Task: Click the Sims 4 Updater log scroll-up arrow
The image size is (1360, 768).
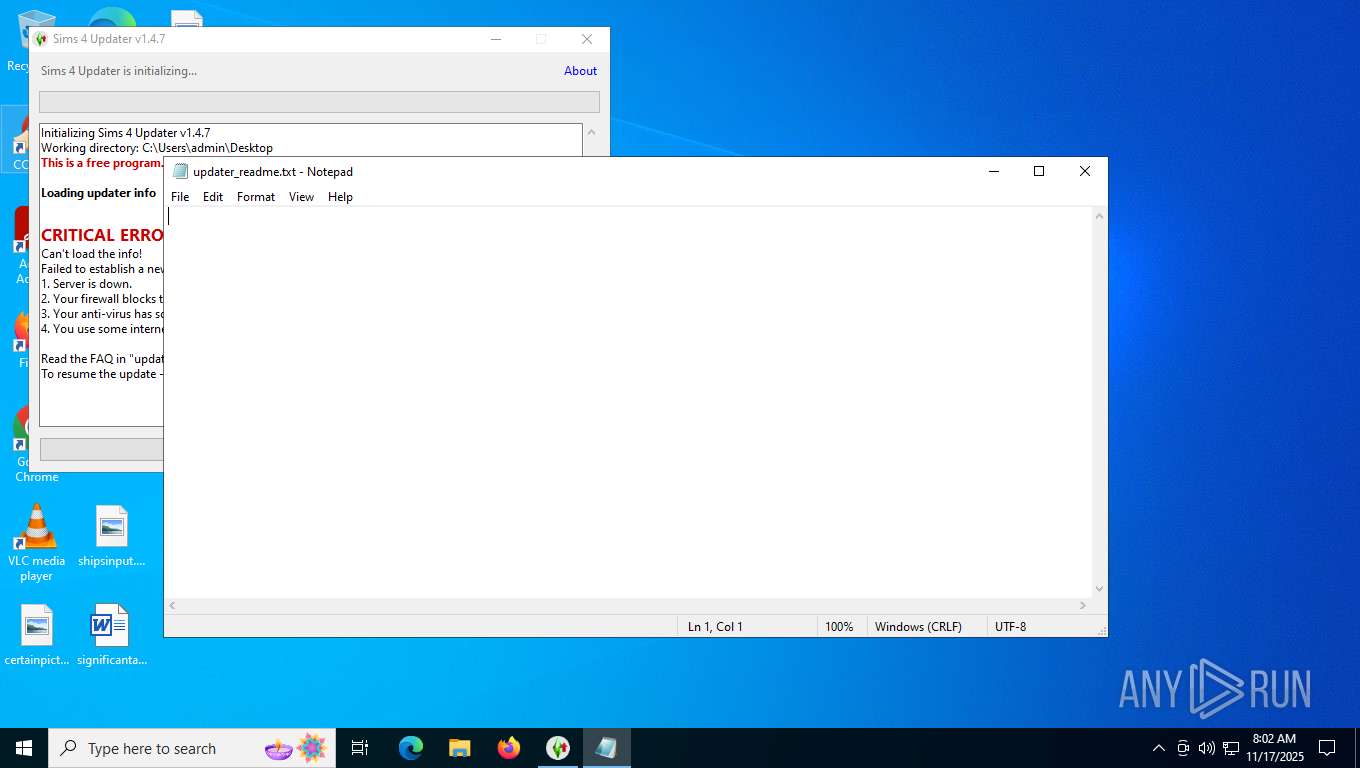Action: (x=591, y=132)
